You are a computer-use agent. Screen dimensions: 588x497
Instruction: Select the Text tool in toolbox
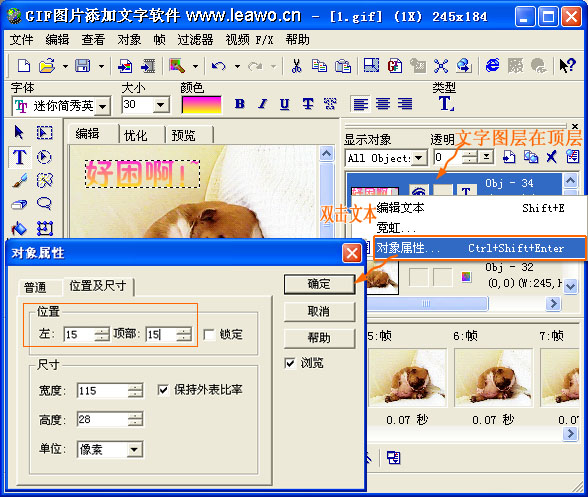point(20,157)
